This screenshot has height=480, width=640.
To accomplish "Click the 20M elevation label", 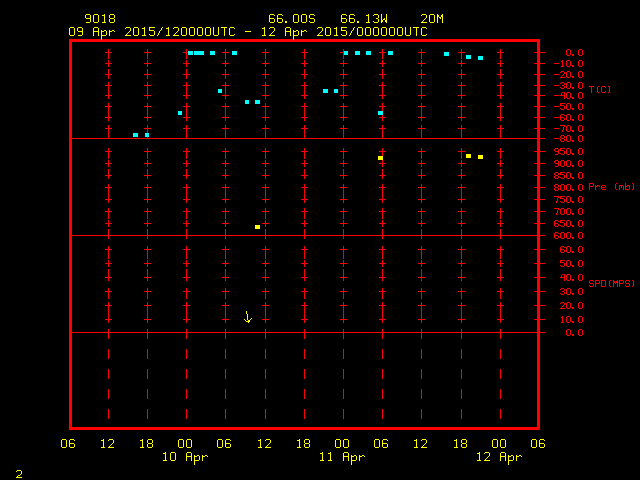I will pyautogui.click(x=432, y=18).
